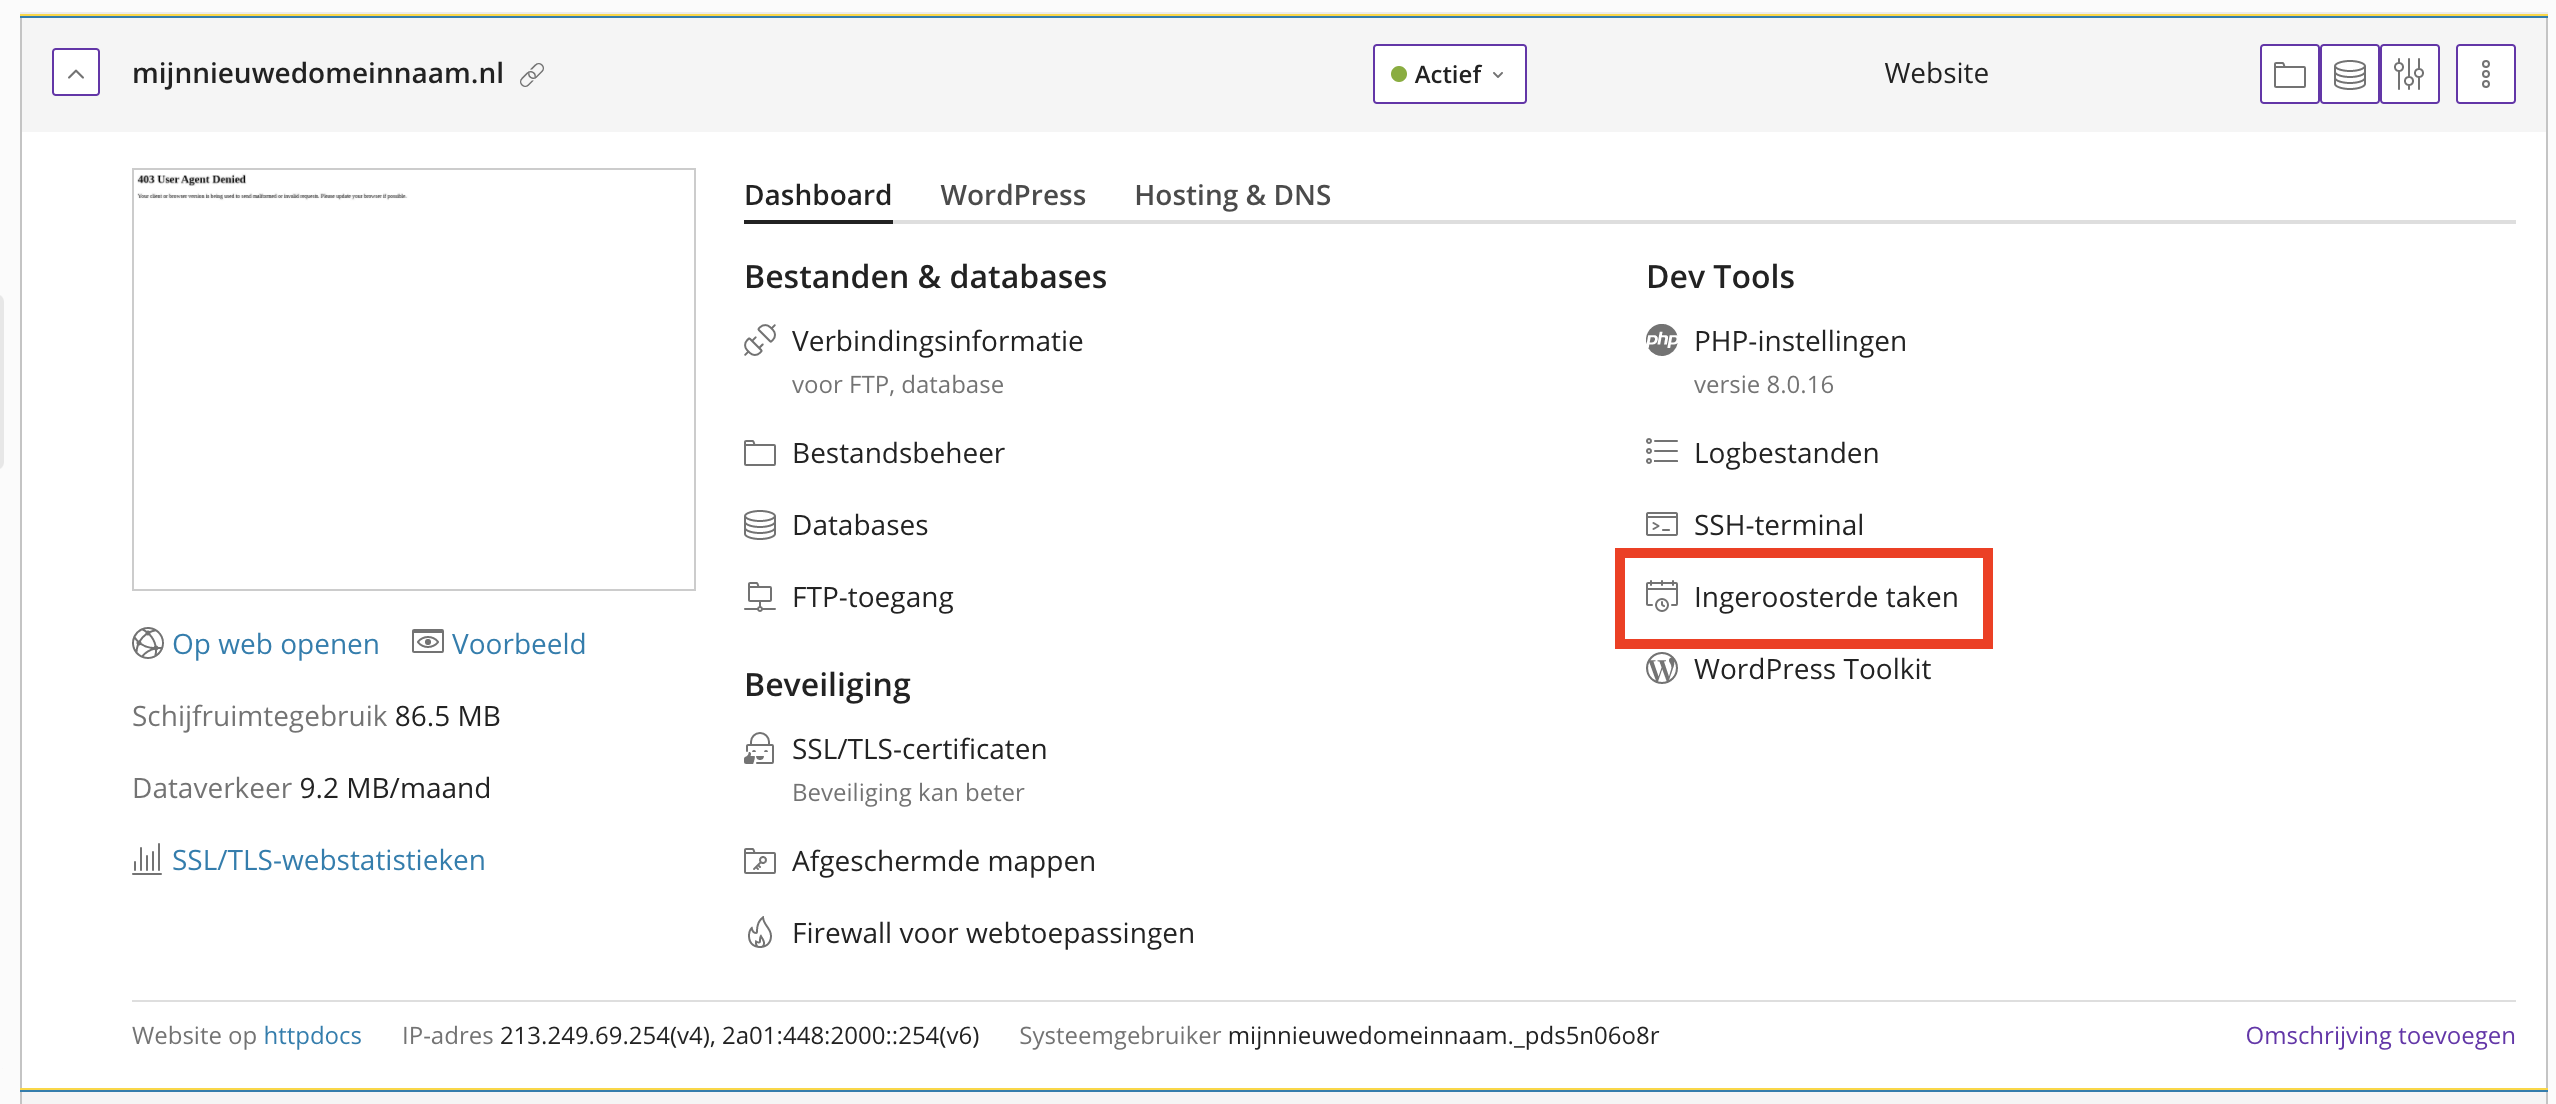Image resolution: width=2556 pixels, height=1104 pixels.
Task: Click the httpdocs folder link
Action: tap(312, 1035)
